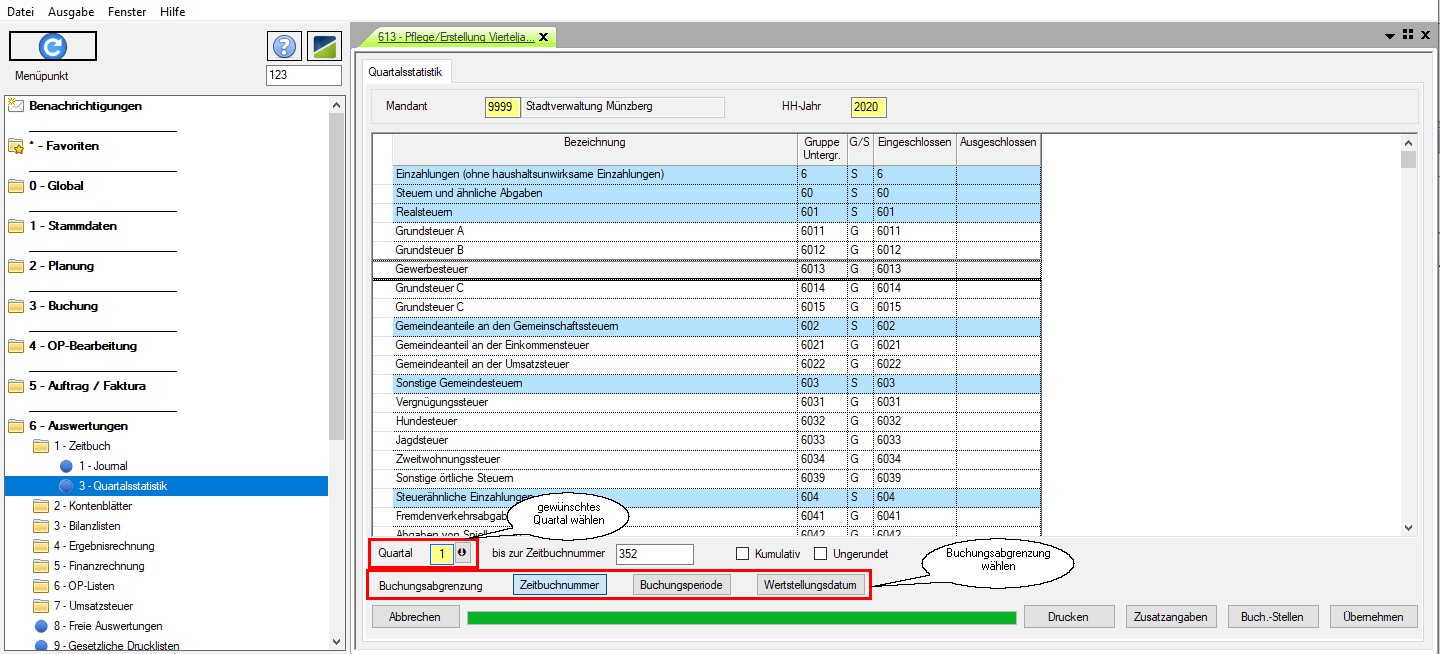Open the Ausgabe menu

[71, 11]
